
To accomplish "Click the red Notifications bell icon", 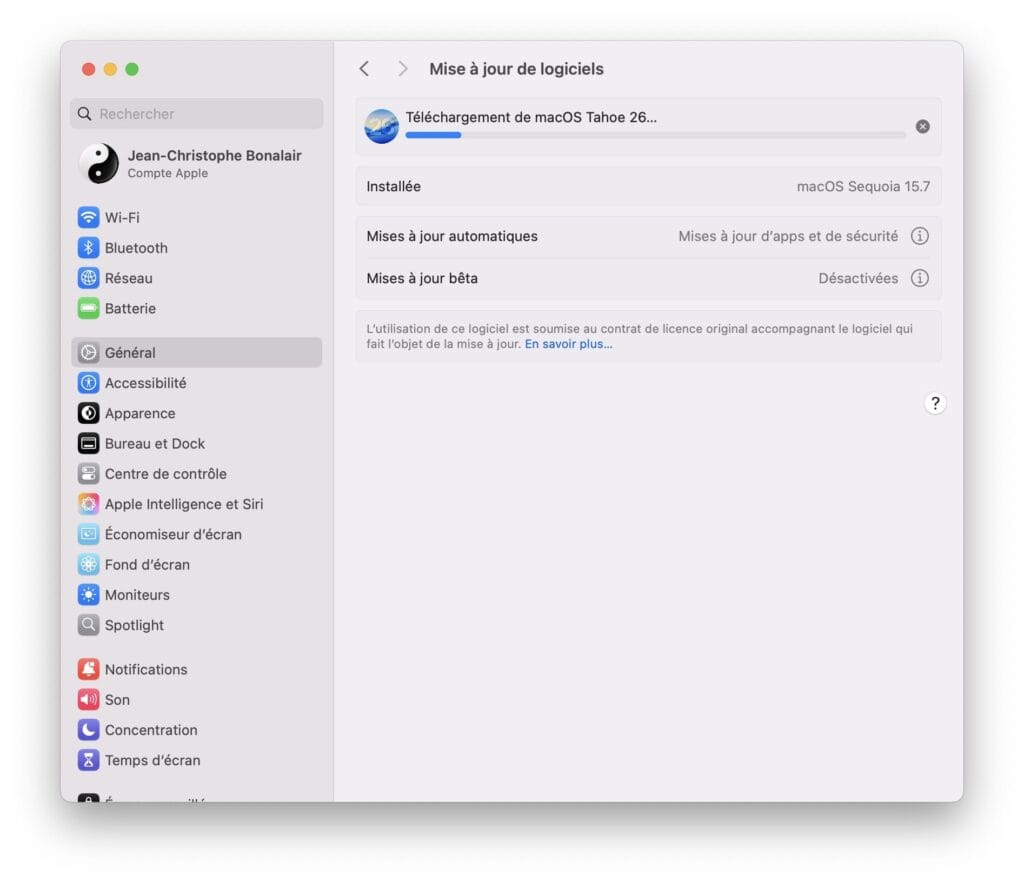I will [x=88, y=669].
